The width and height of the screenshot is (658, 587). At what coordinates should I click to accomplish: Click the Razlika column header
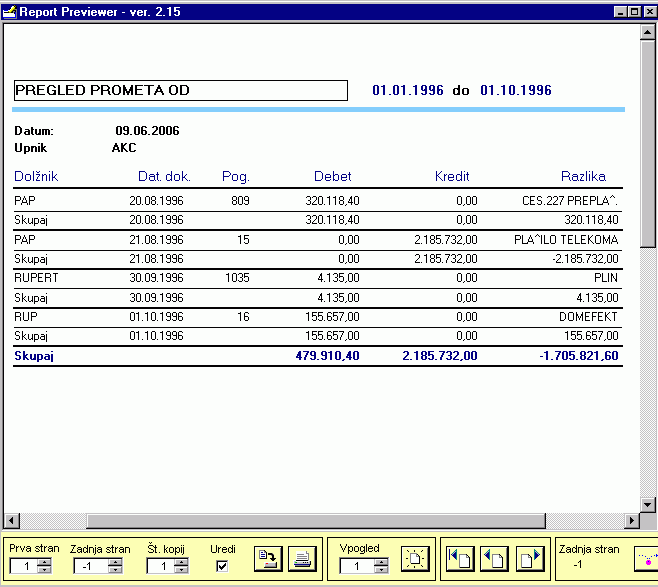pyautogui.click(x=583, y=176)
